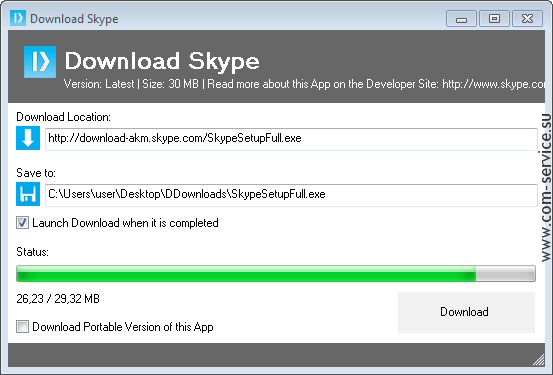Click the resize grip in bottom corner
This screenshot has width=553, height=375.
(x=539, y=360)
